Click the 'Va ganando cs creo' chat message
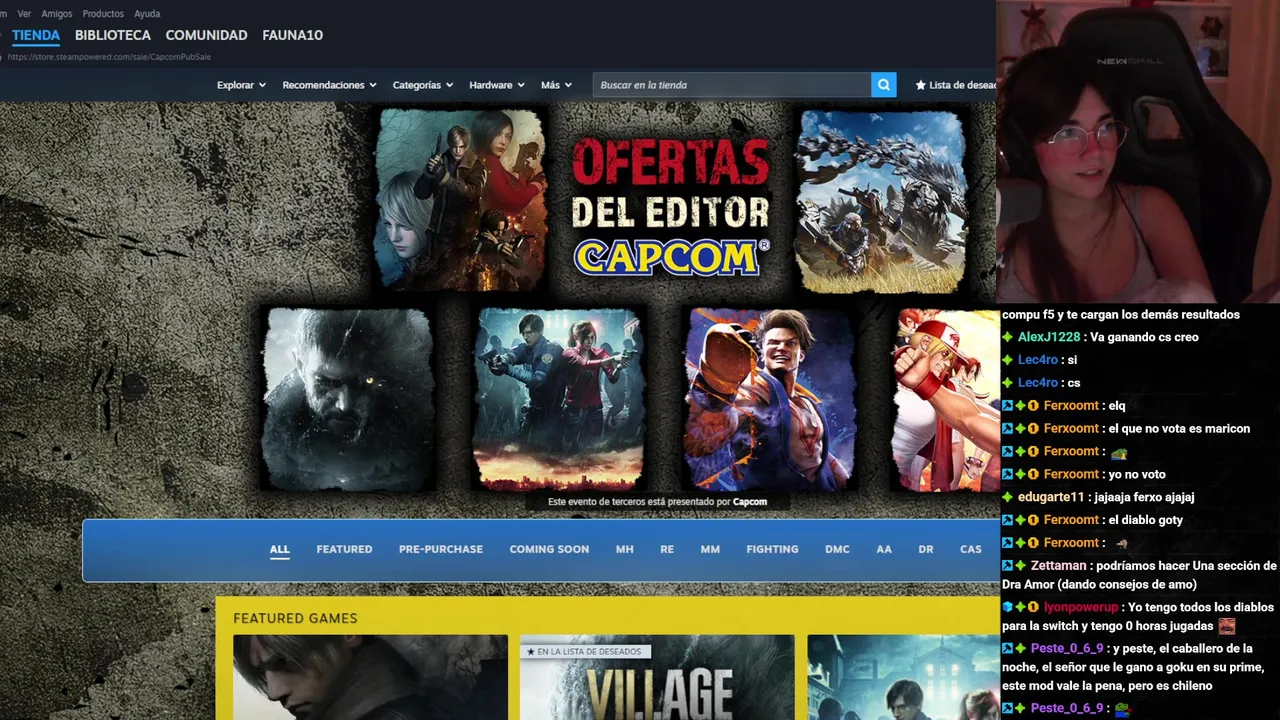Screen dimensions: 1280x720 1144,337
